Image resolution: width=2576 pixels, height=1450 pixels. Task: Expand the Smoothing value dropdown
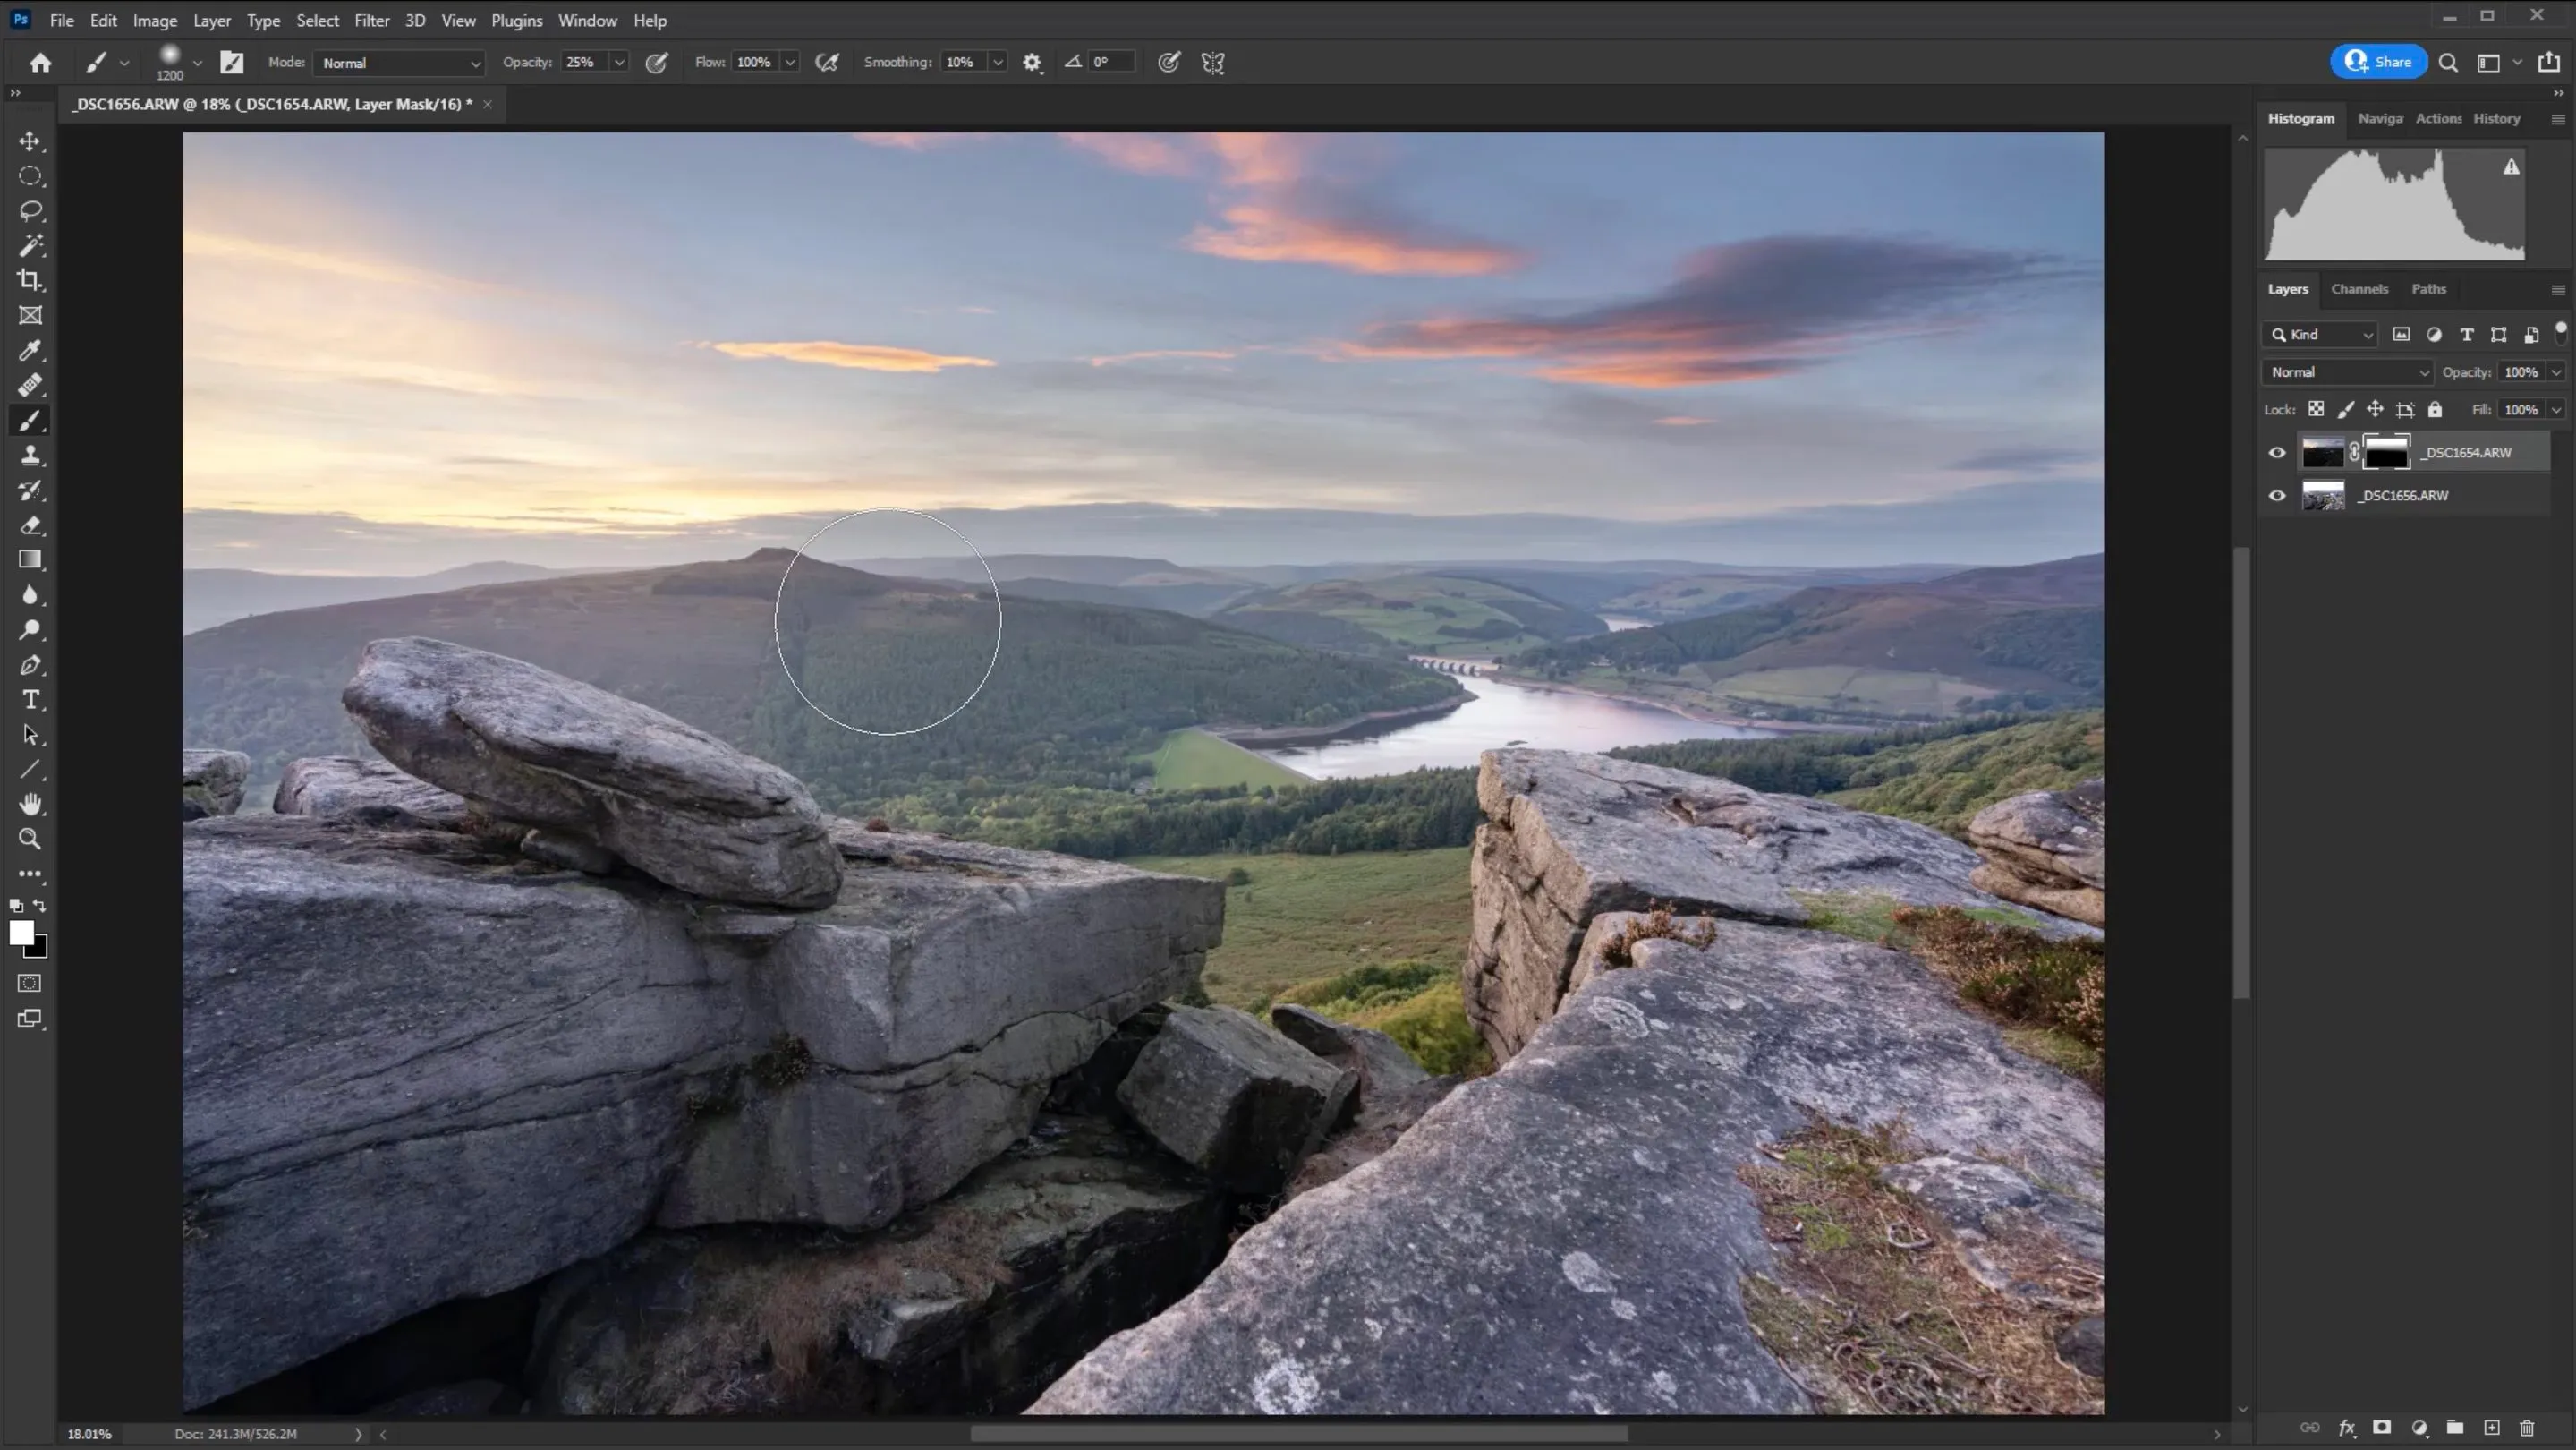(x=997, y=63)
